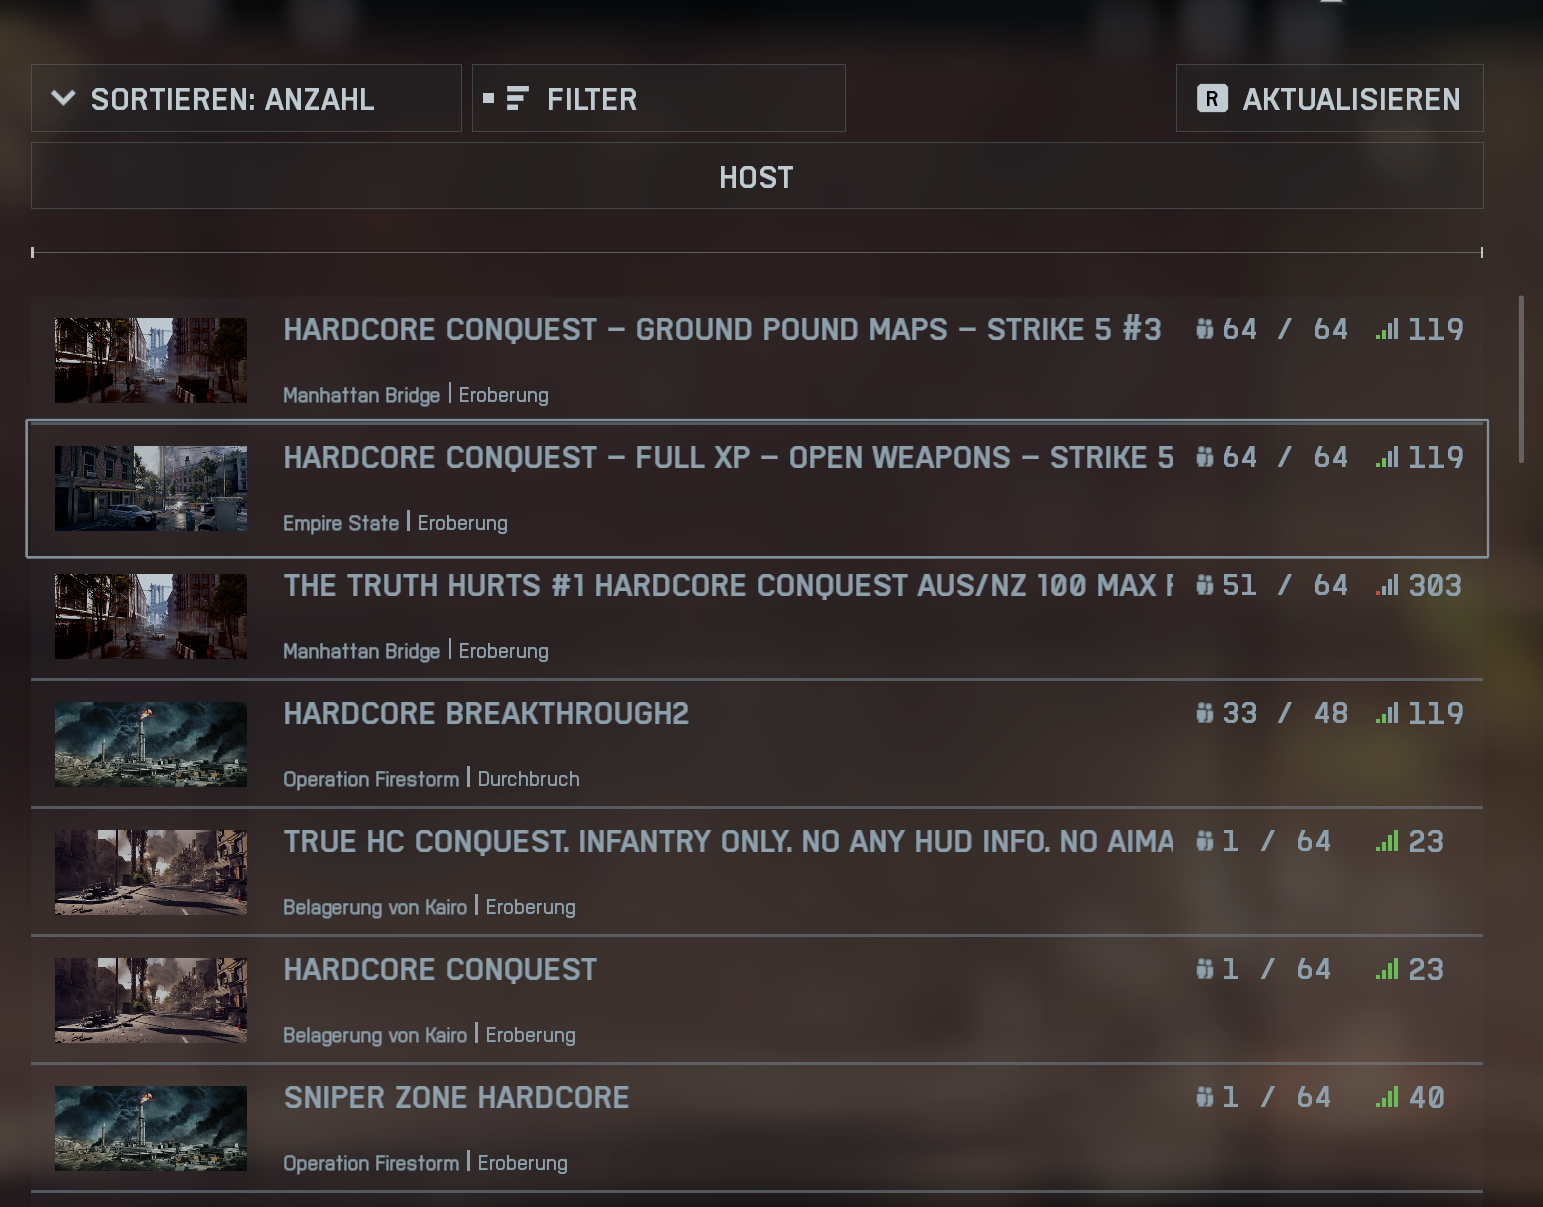
Task: Click Operation Firestorm thumbnail for Hardcore Breakthrough2
Action: tap(151, 745)
